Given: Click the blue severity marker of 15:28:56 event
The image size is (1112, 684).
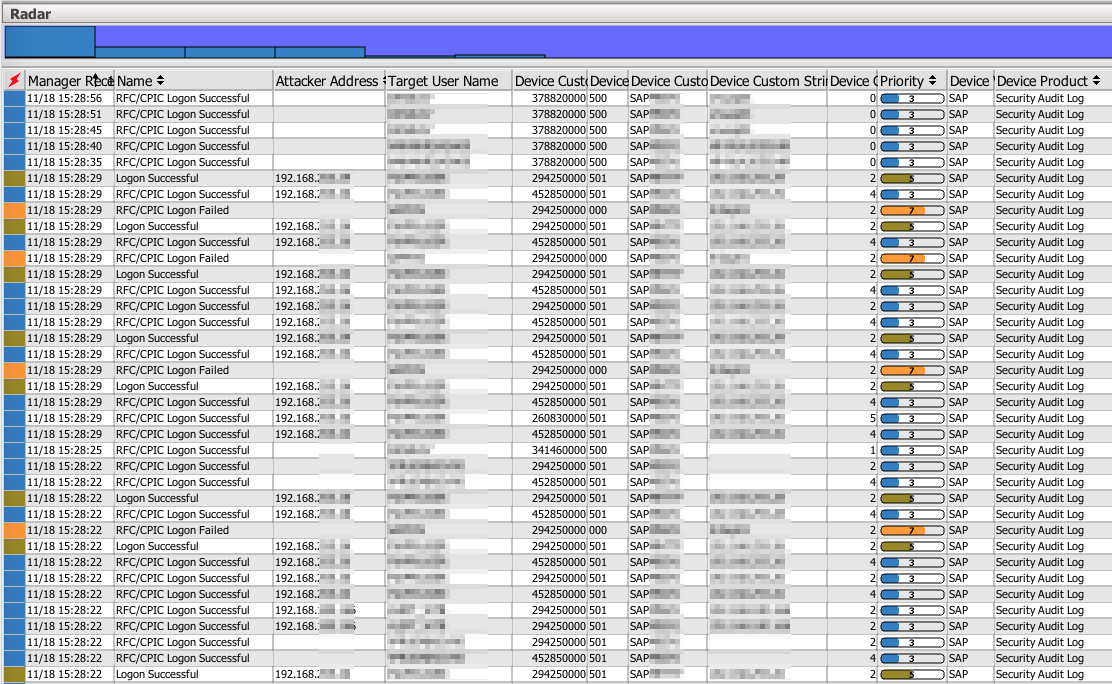Looking at the screenshot, I should (x=14, y=99).
